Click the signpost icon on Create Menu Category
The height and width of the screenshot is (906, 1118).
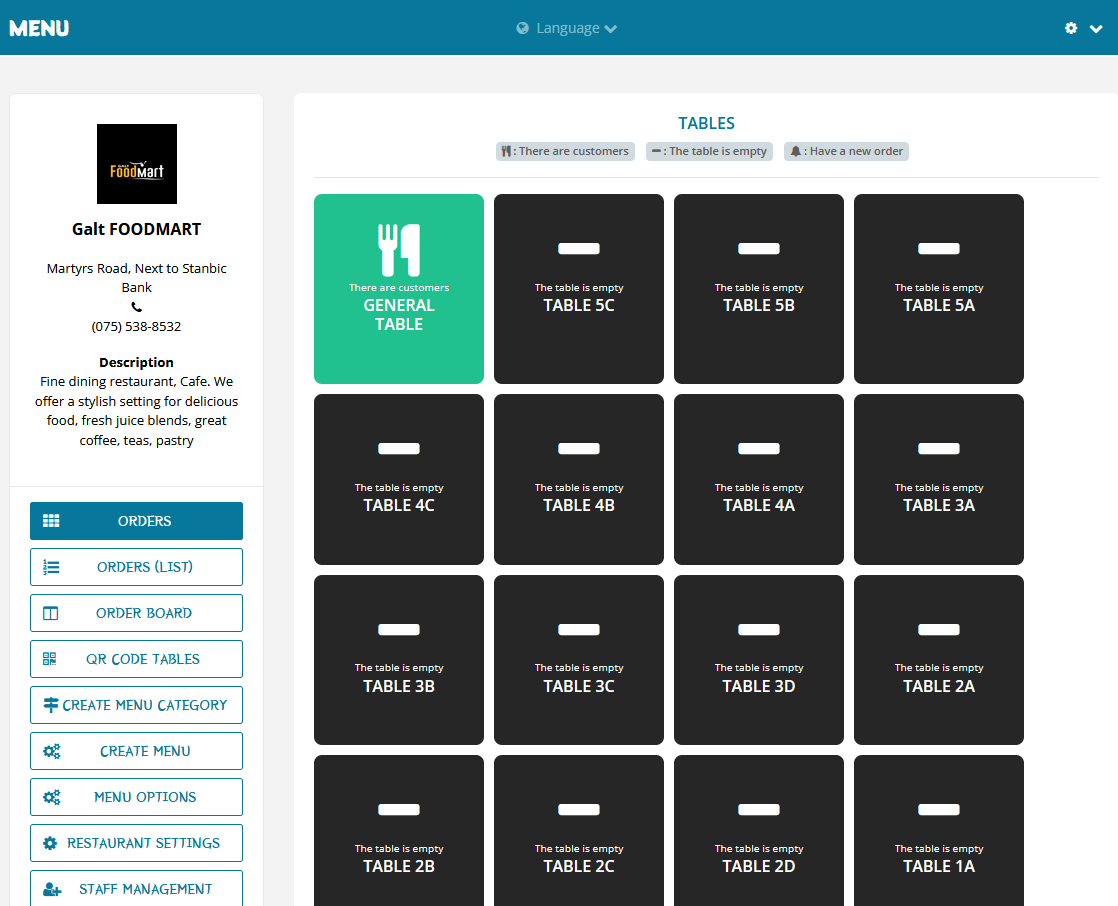[51, 705]
